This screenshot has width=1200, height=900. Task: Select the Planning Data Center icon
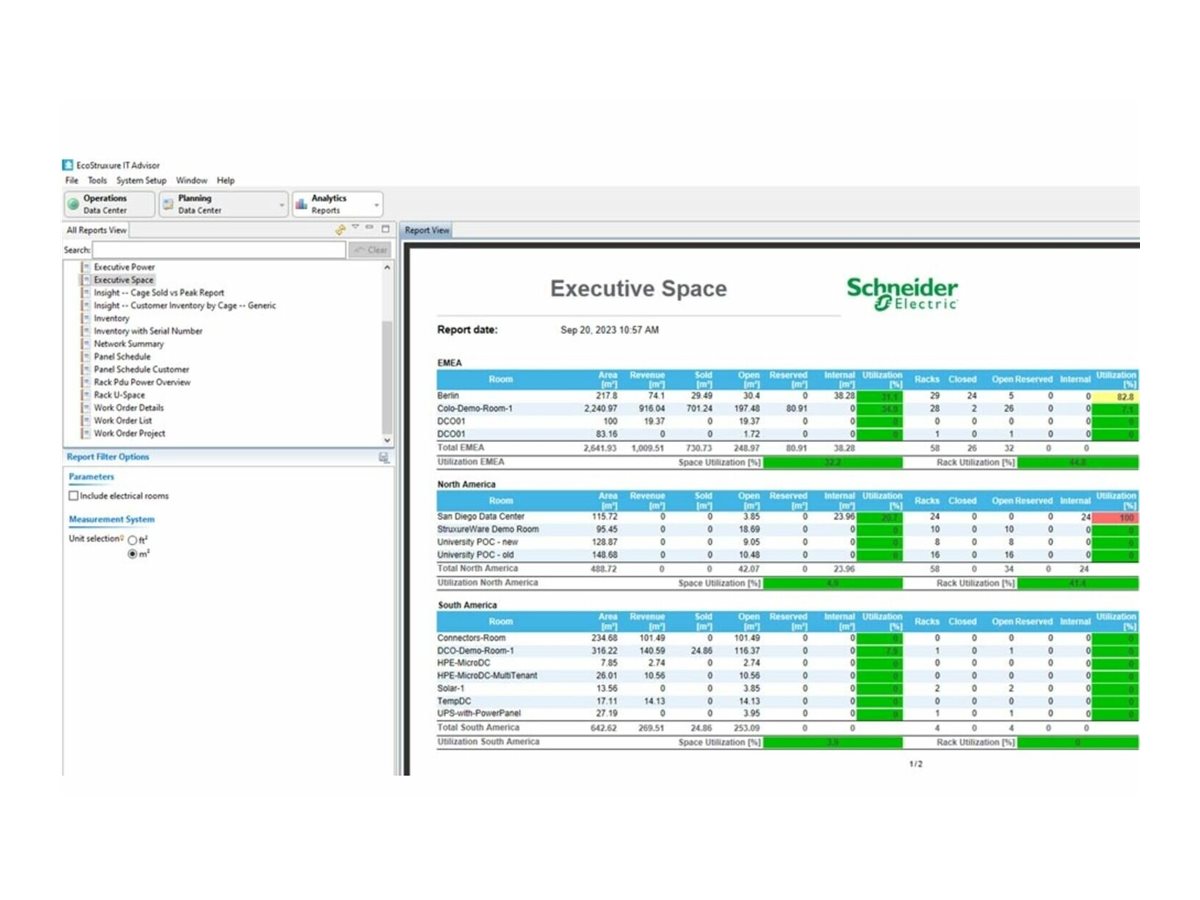166,203
